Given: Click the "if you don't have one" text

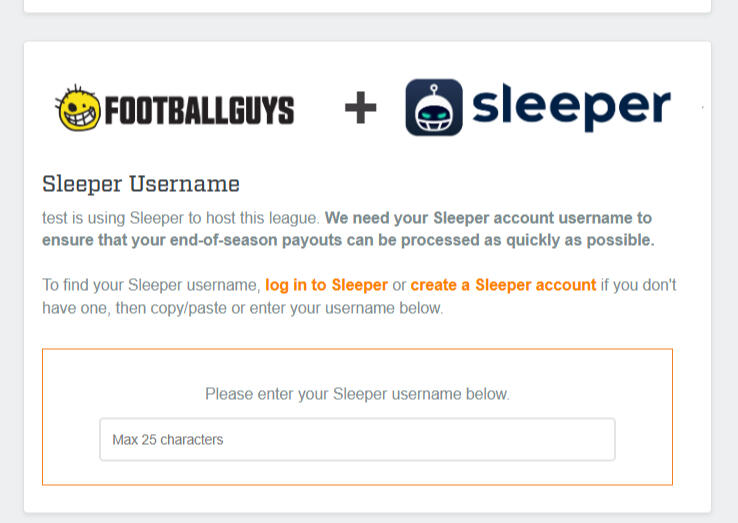Looking at the screenshot, I should tap(638, 285).
